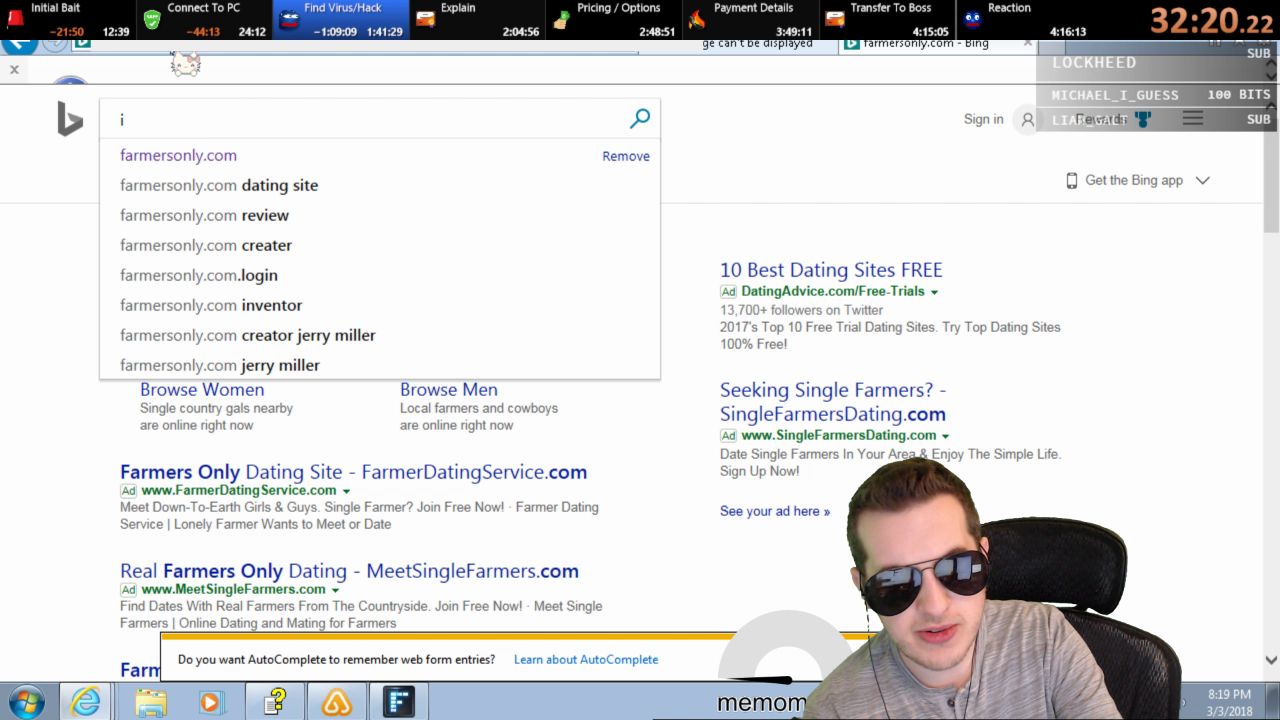Click the Explain split certificate icon

pos(425,19)
